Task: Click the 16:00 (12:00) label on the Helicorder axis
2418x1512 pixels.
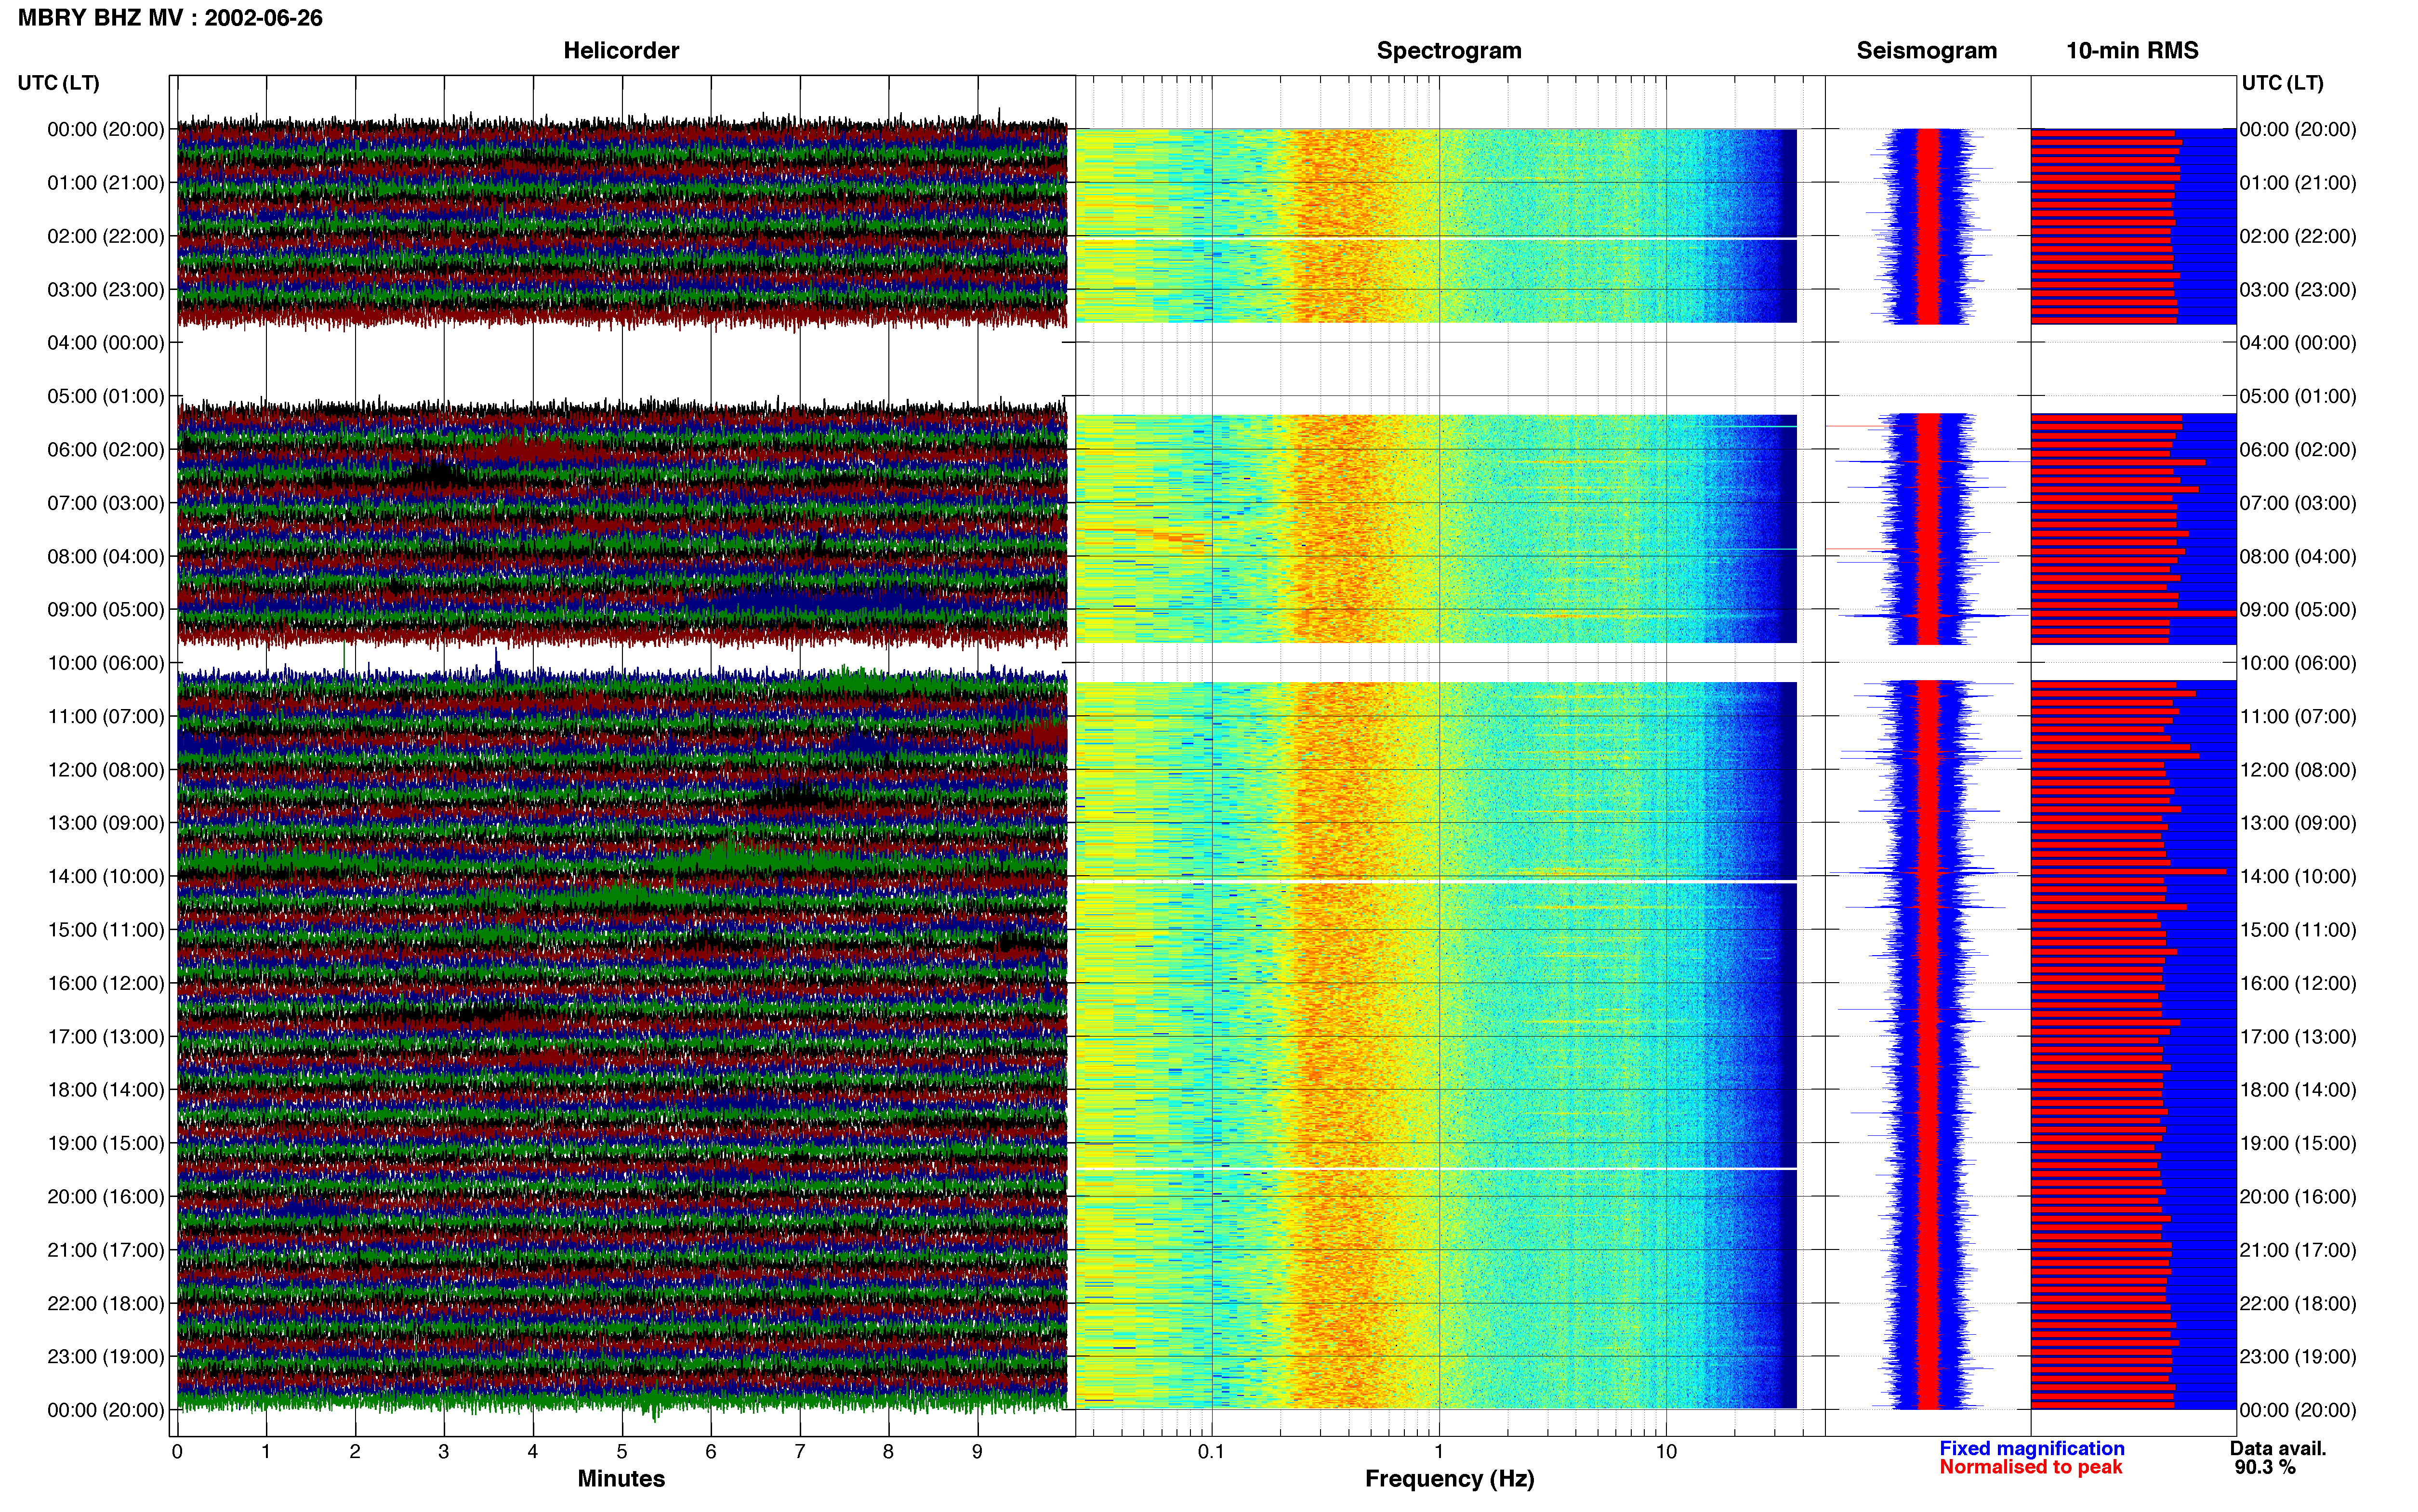Action: coord(106,983)
